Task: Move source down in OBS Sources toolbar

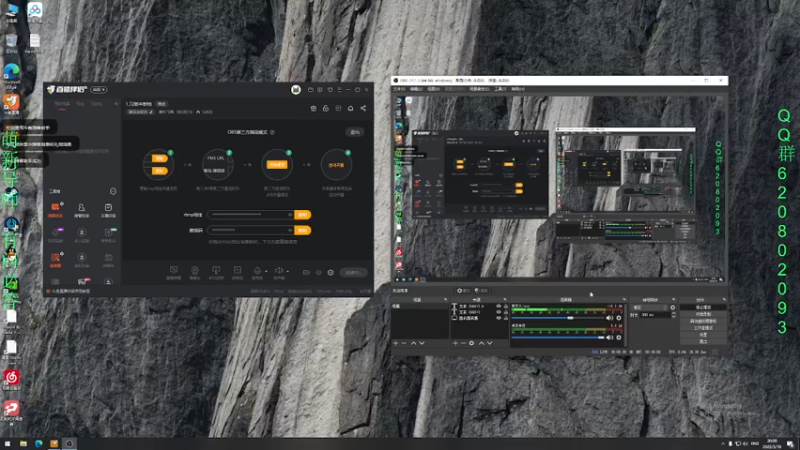Action: point(490,343)
